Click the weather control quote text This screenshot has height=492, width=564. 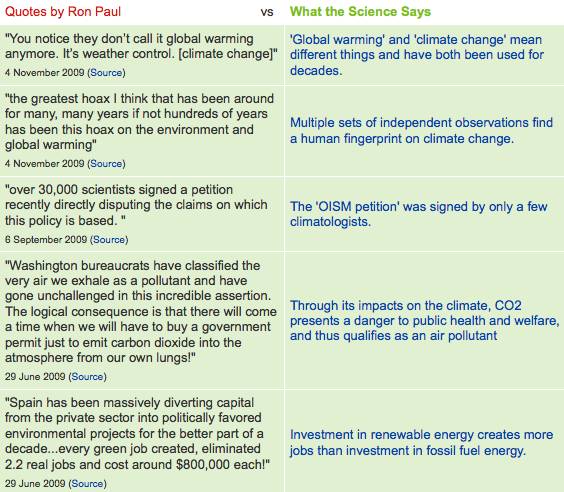[x=141, y=46]
